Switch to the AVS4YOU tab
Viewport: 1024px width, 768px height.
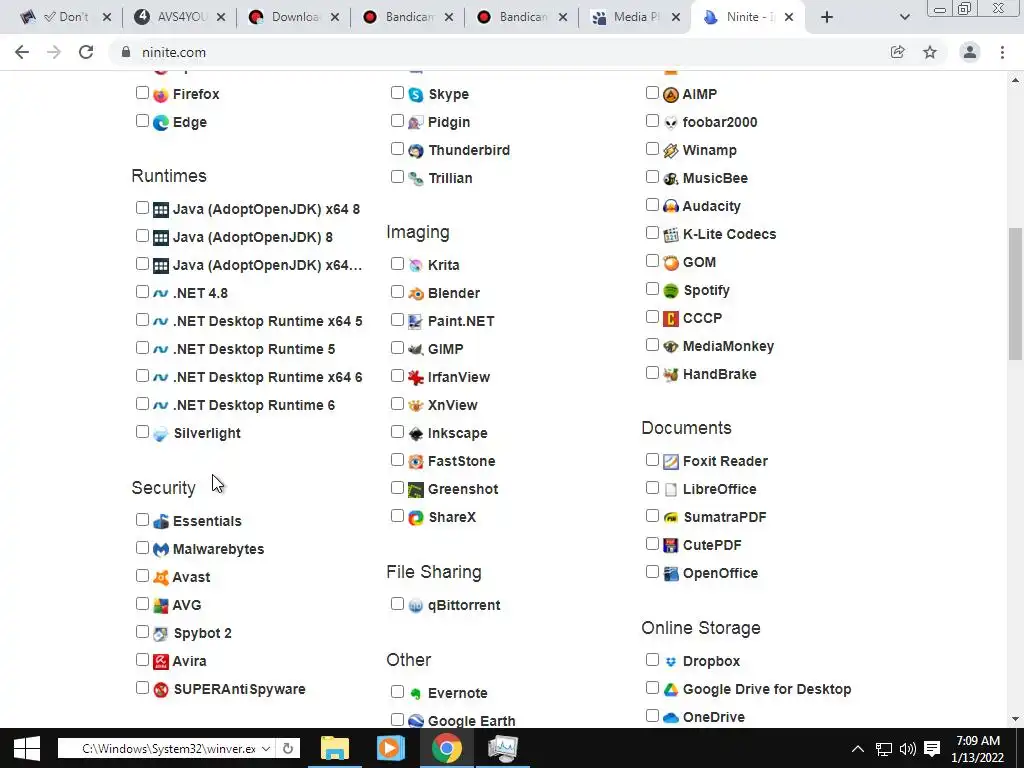[180, 17]
